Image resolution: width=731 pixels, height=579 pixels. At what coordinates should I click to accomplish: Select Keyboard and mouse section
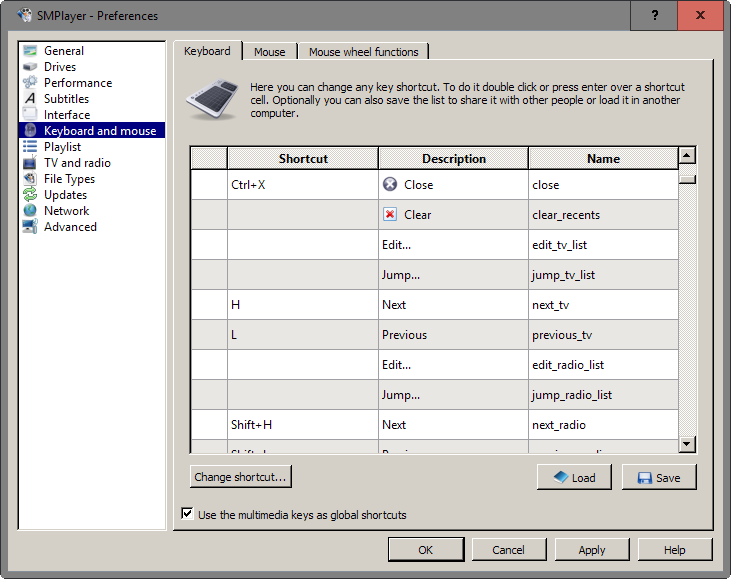(92, 131)
